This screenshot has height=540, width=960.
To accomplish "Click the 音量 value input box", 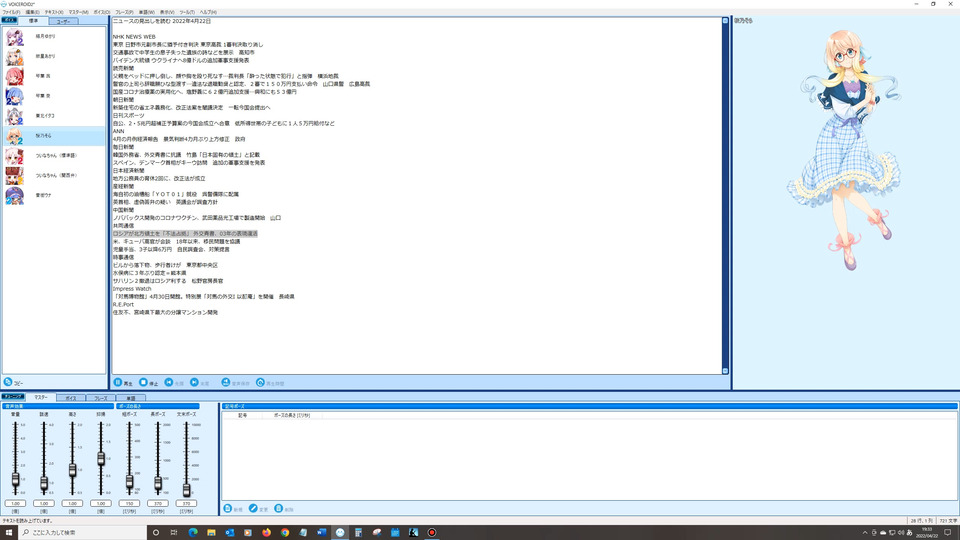I will tap(15, 503).
